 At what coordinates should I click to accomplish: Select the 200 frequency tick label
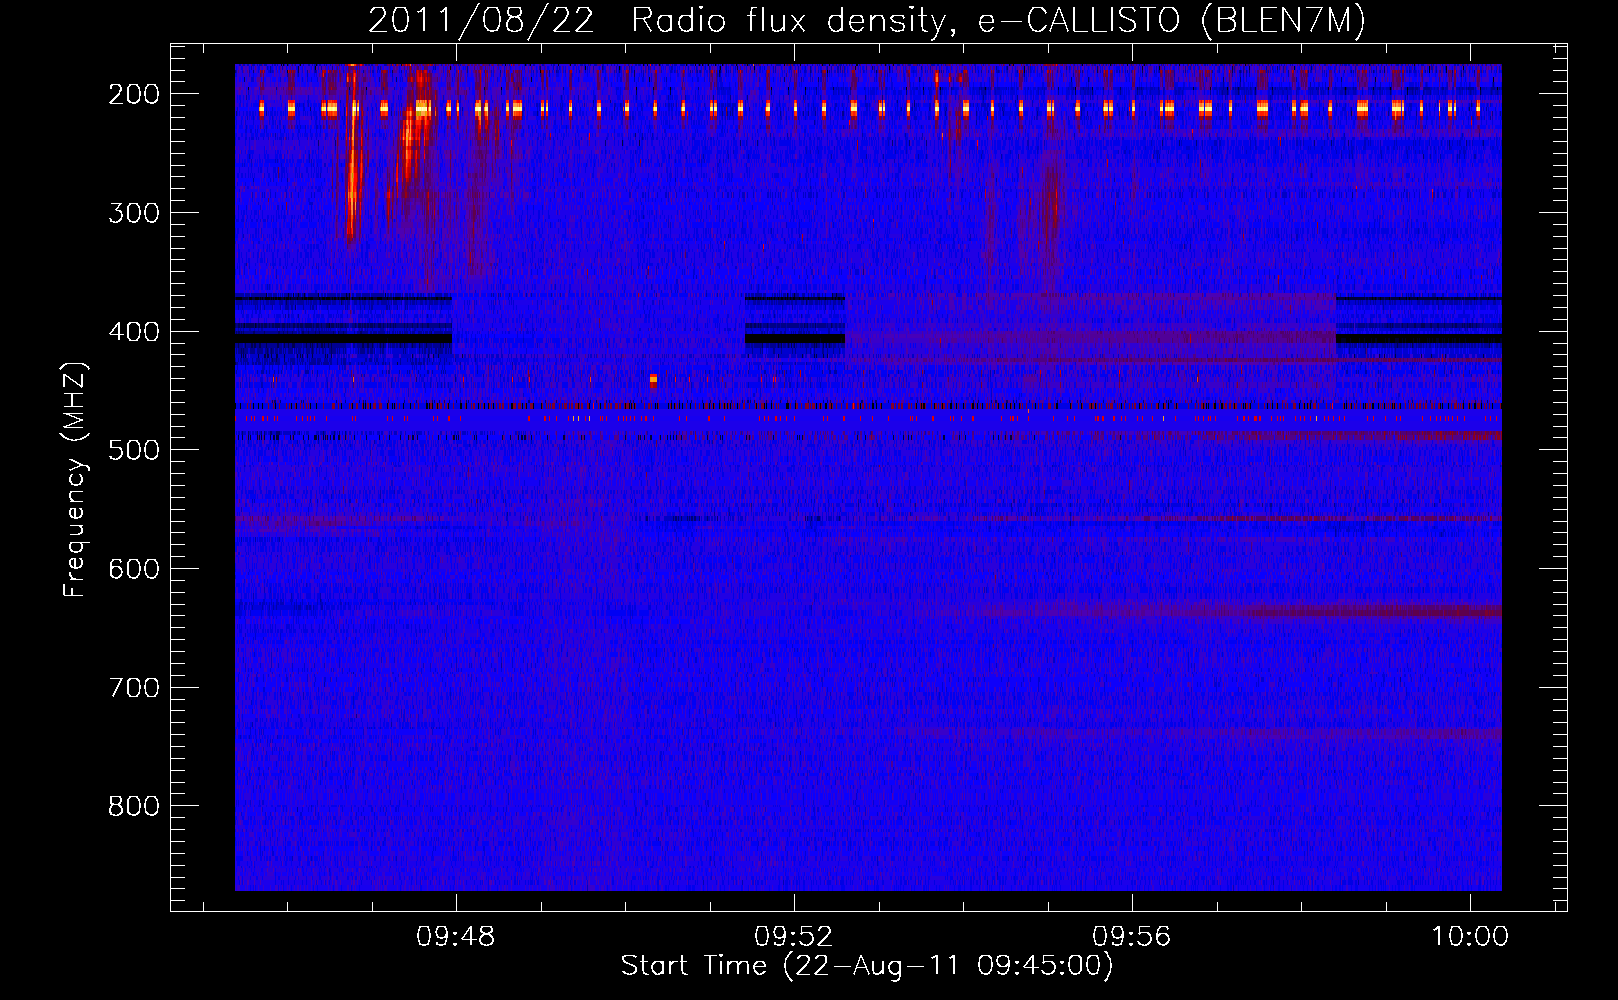(x=134, y=94)
